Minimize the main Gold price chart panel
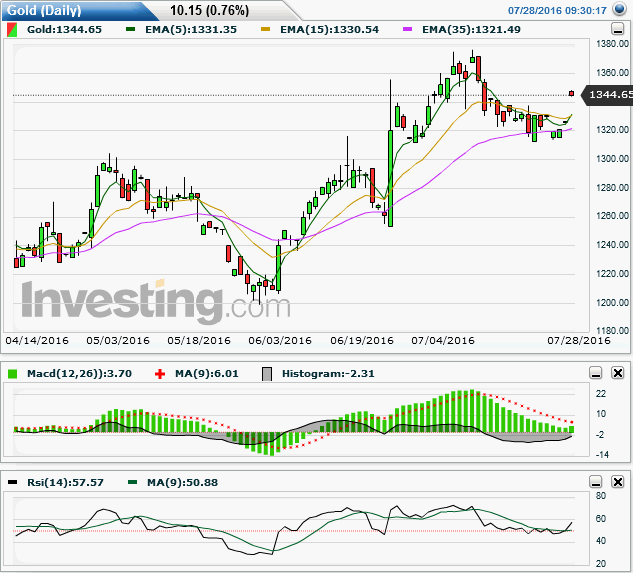 [617, 29]
